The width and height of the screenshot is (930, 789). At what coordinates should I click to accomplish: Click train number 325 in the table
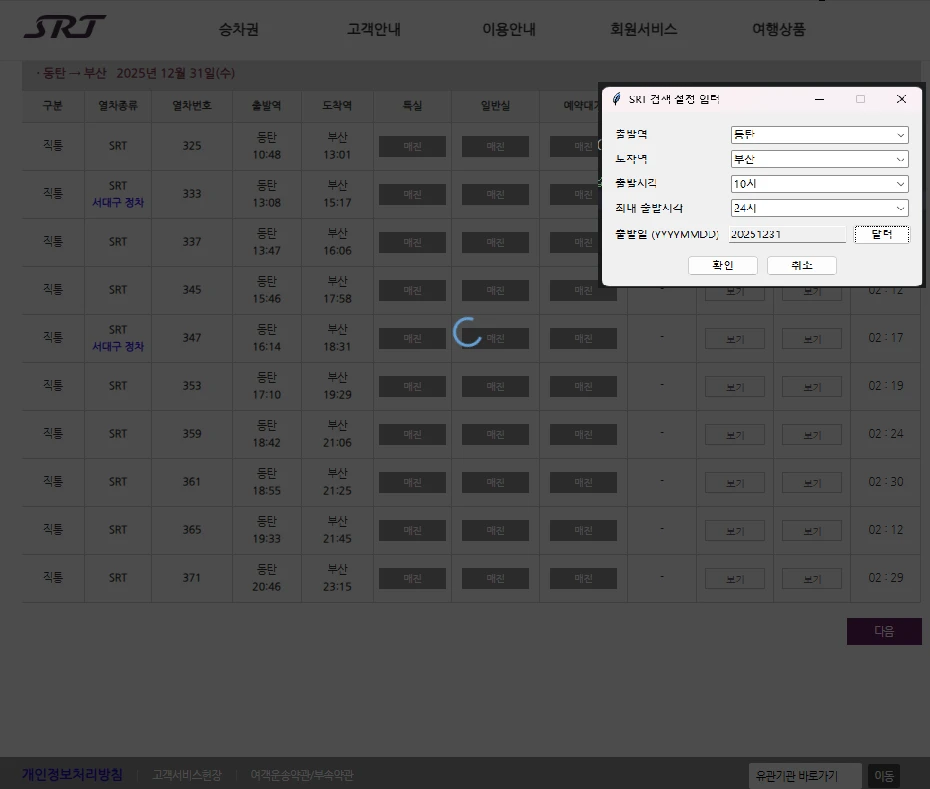(192, 145)
